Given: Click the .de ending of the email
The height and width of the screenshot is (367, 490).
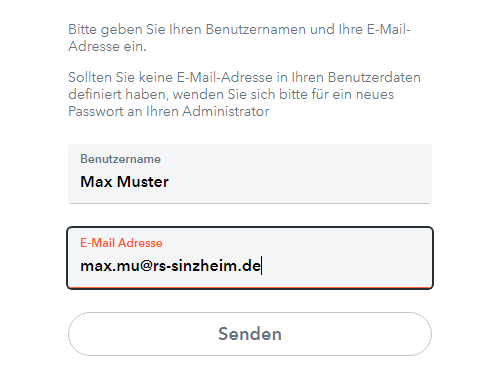Looking at the screenshot, I should pos(249,266).
